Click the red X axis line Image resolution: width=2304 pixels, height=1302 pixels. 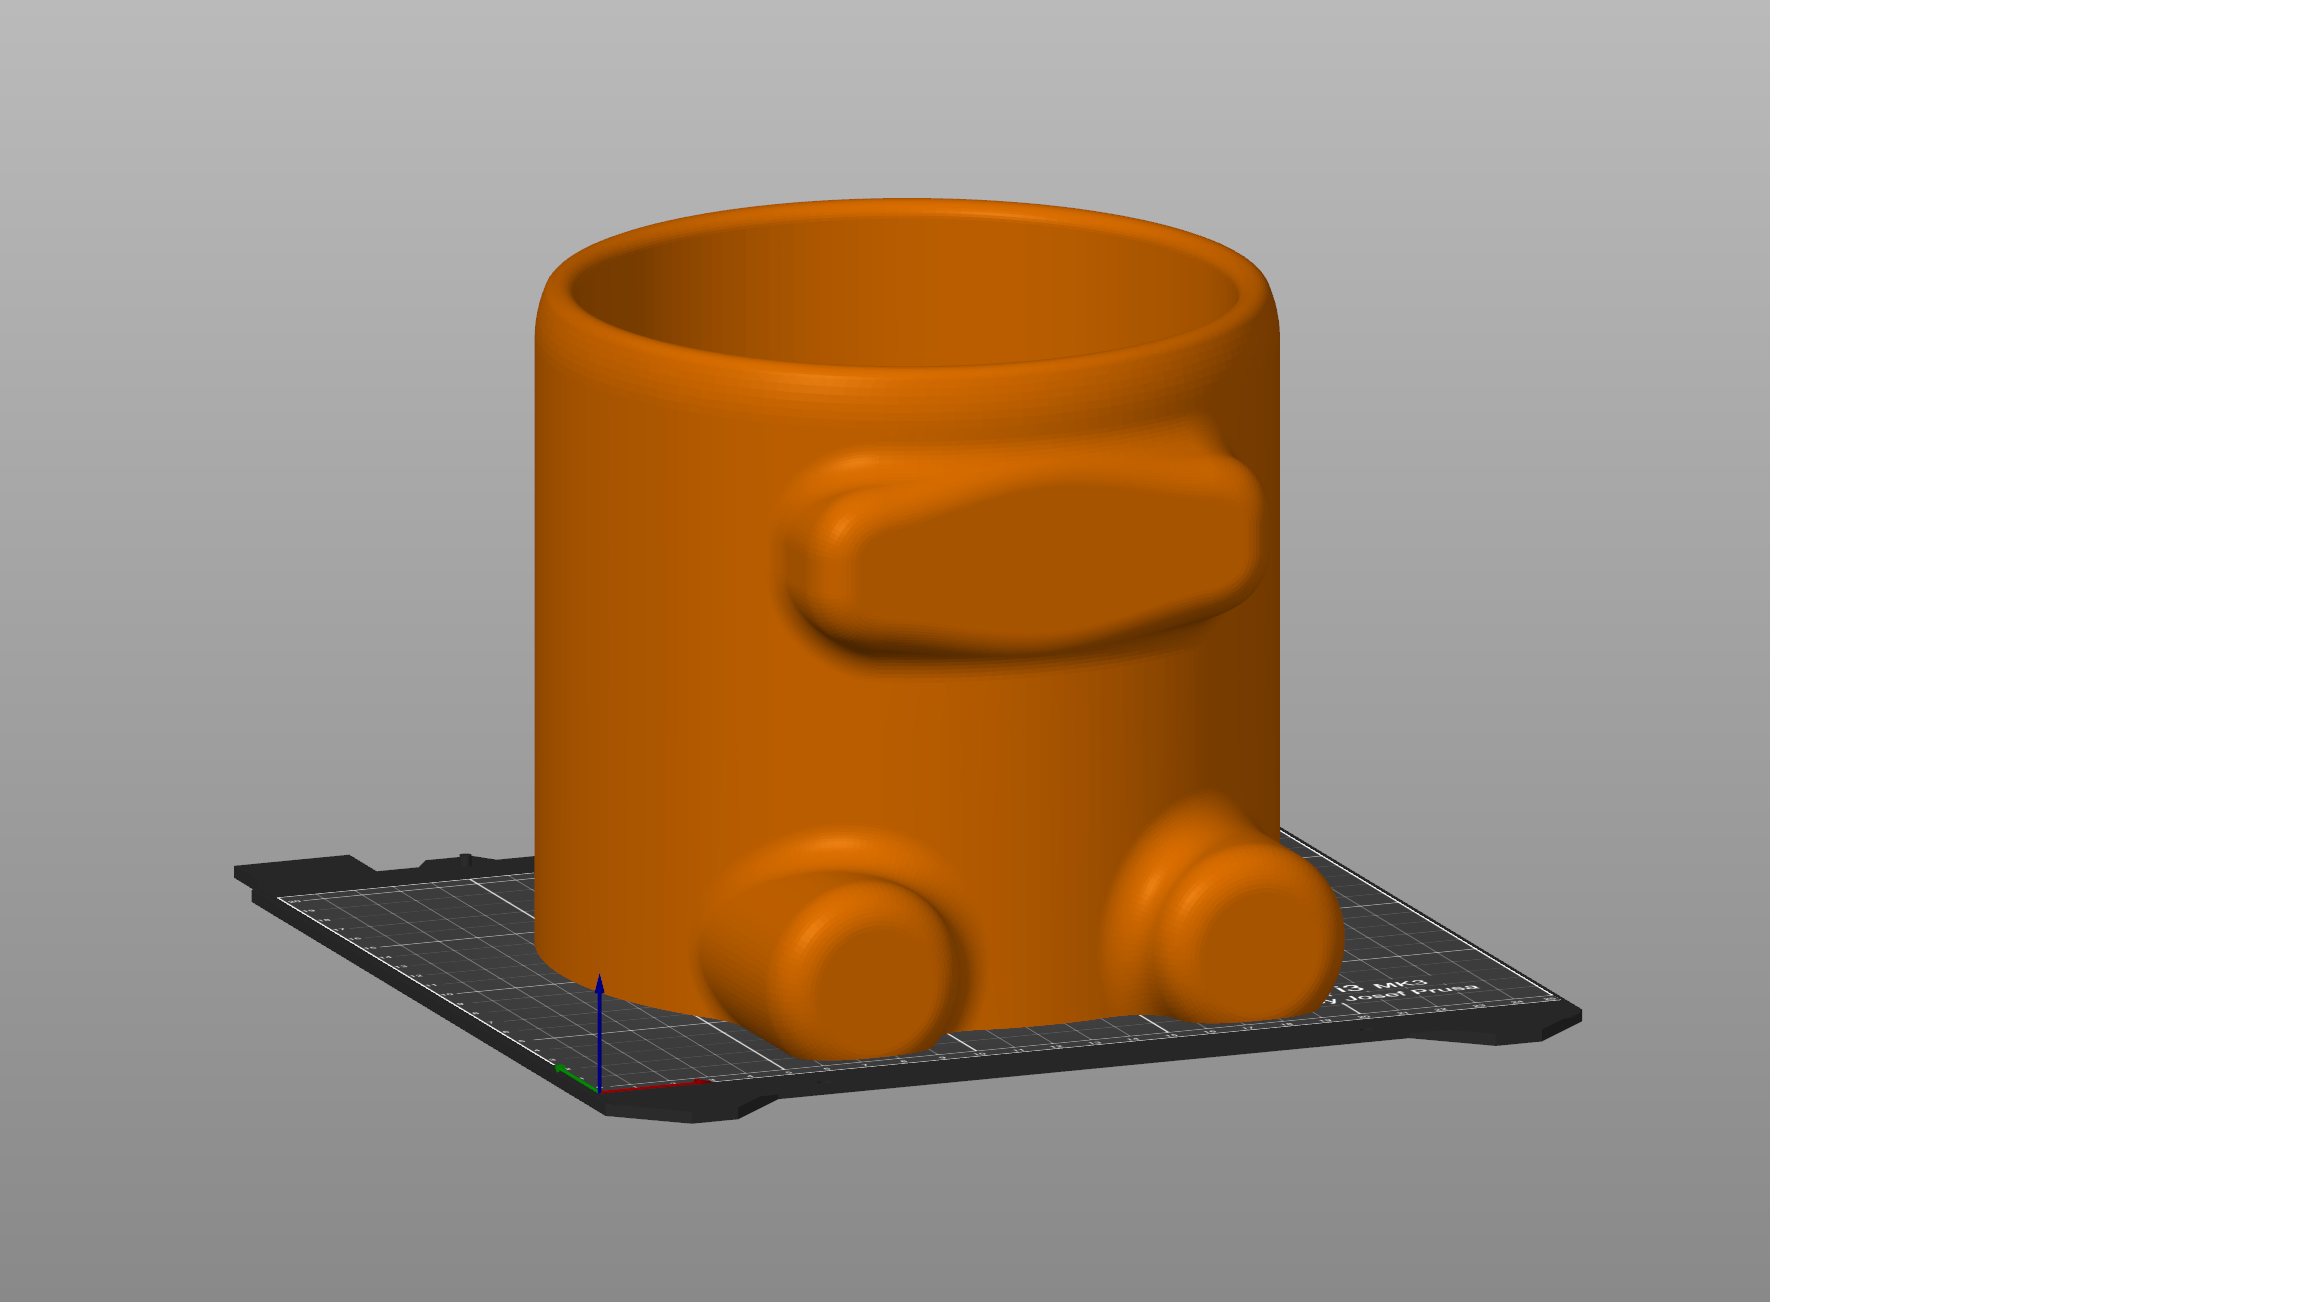[655, 1085]
